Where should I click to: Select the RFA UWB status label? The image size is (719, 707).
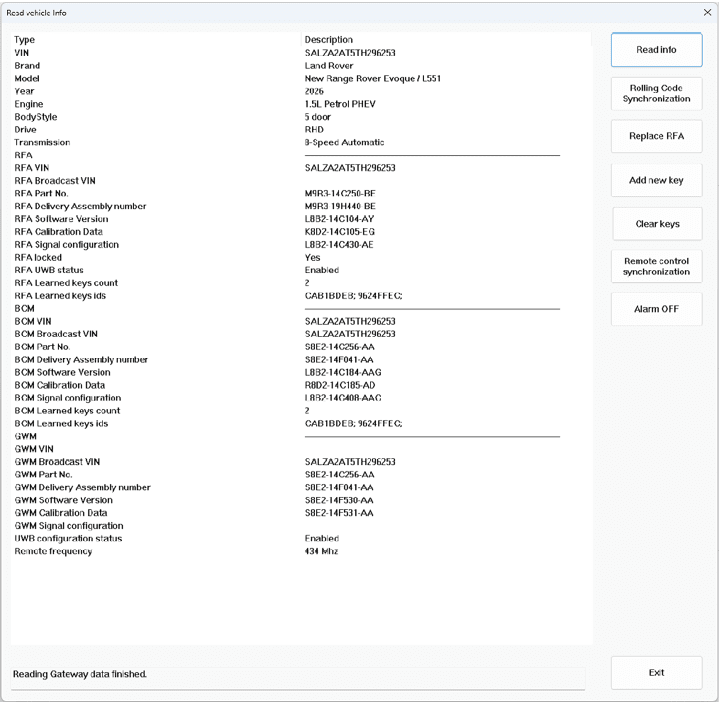coord(49,270)
